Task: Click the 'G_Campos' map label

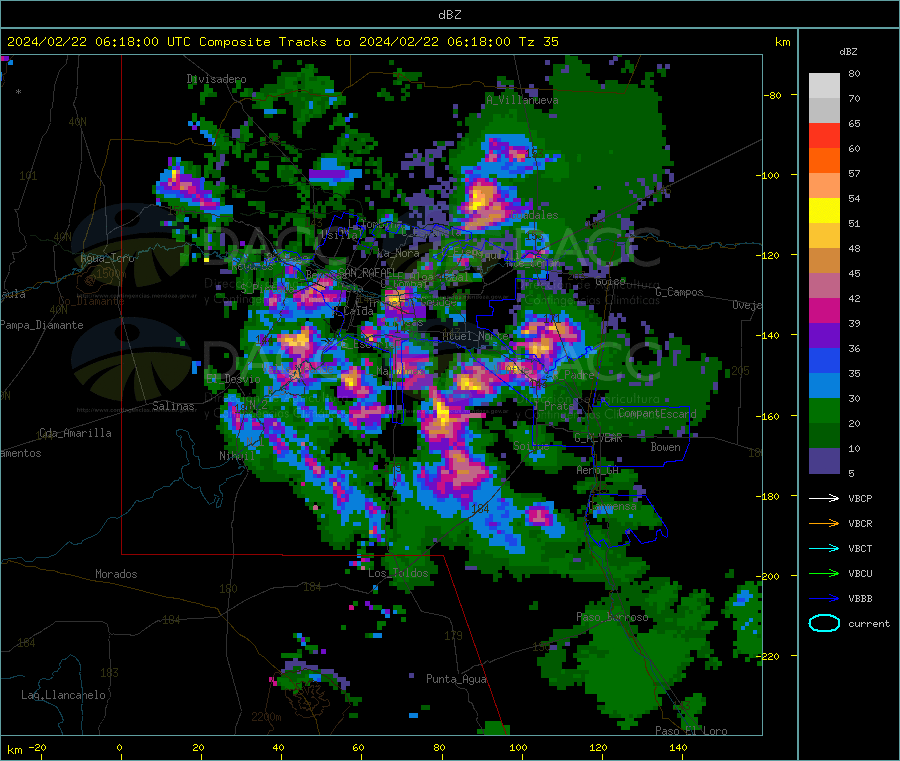Action: (679, 292)
